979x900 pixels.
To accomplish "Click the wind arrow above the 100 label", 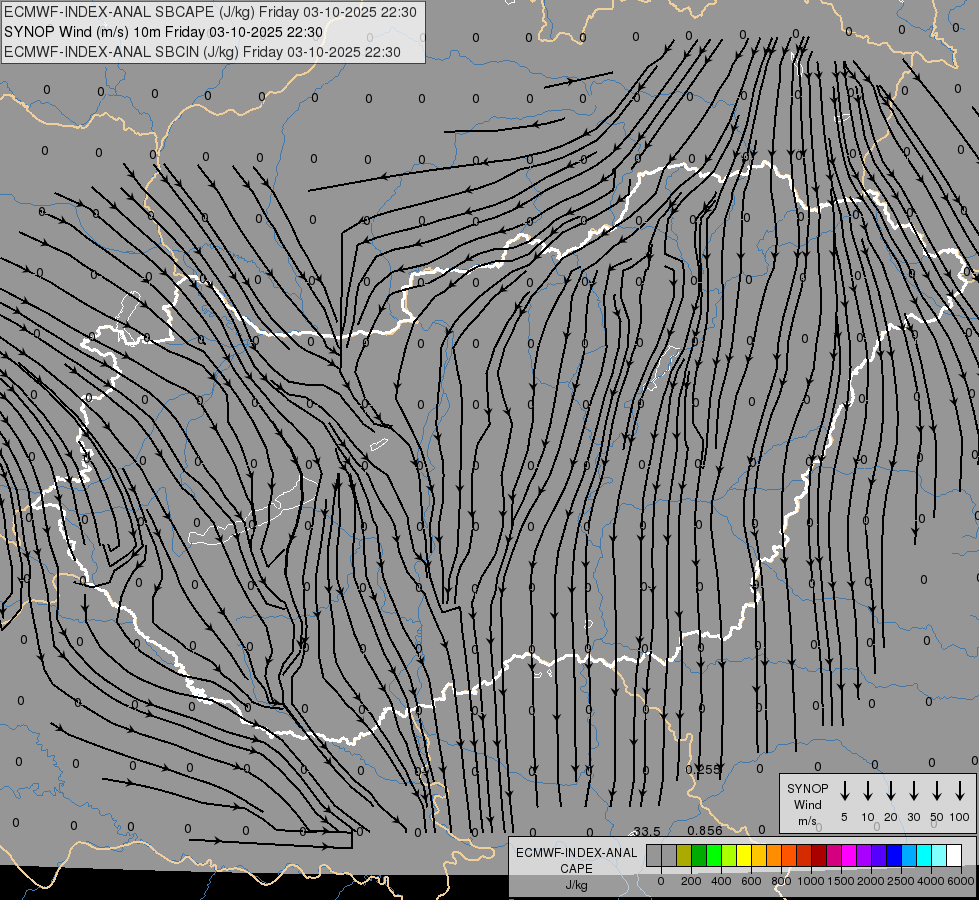I will 960,791.
